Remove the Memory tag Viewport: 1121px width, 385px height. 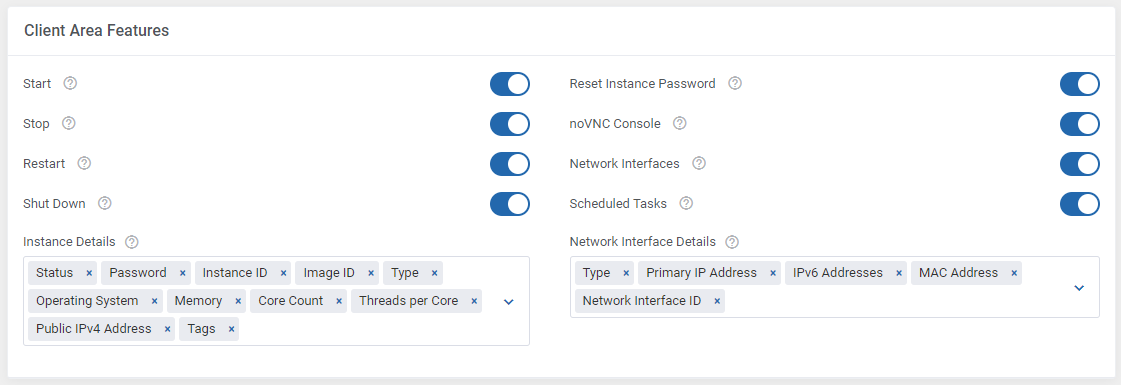coord(237,301)
